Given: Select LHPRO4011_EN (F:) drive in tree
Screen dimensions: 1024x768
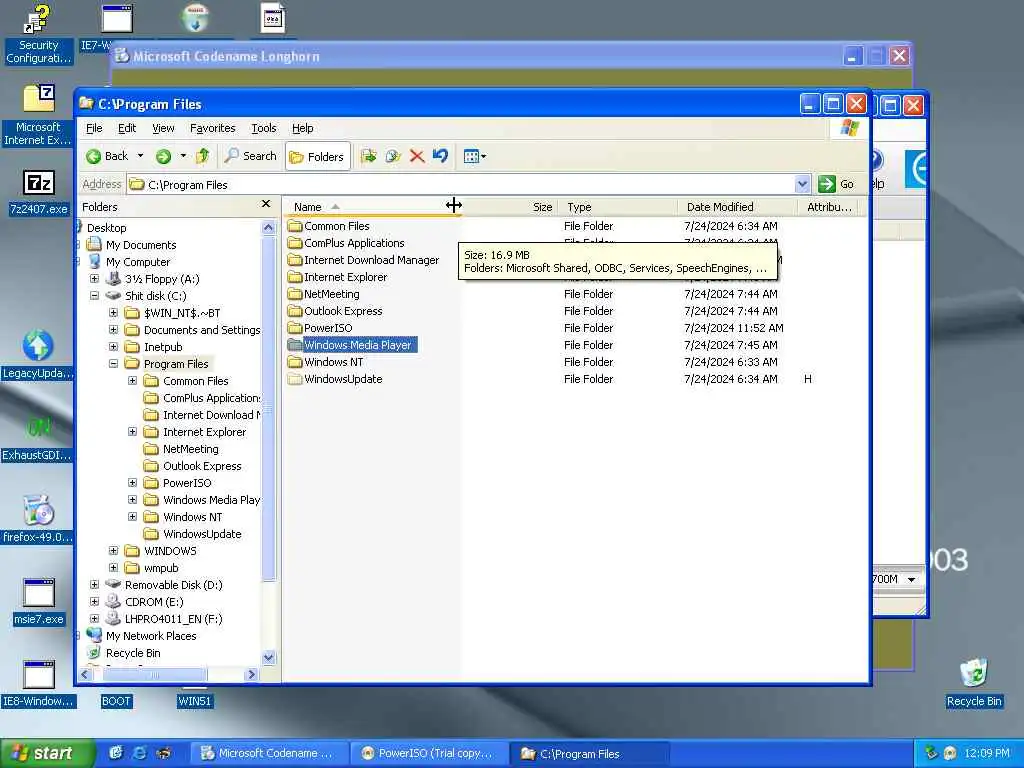Looking at the screenshot, I should tap(173, 618).
